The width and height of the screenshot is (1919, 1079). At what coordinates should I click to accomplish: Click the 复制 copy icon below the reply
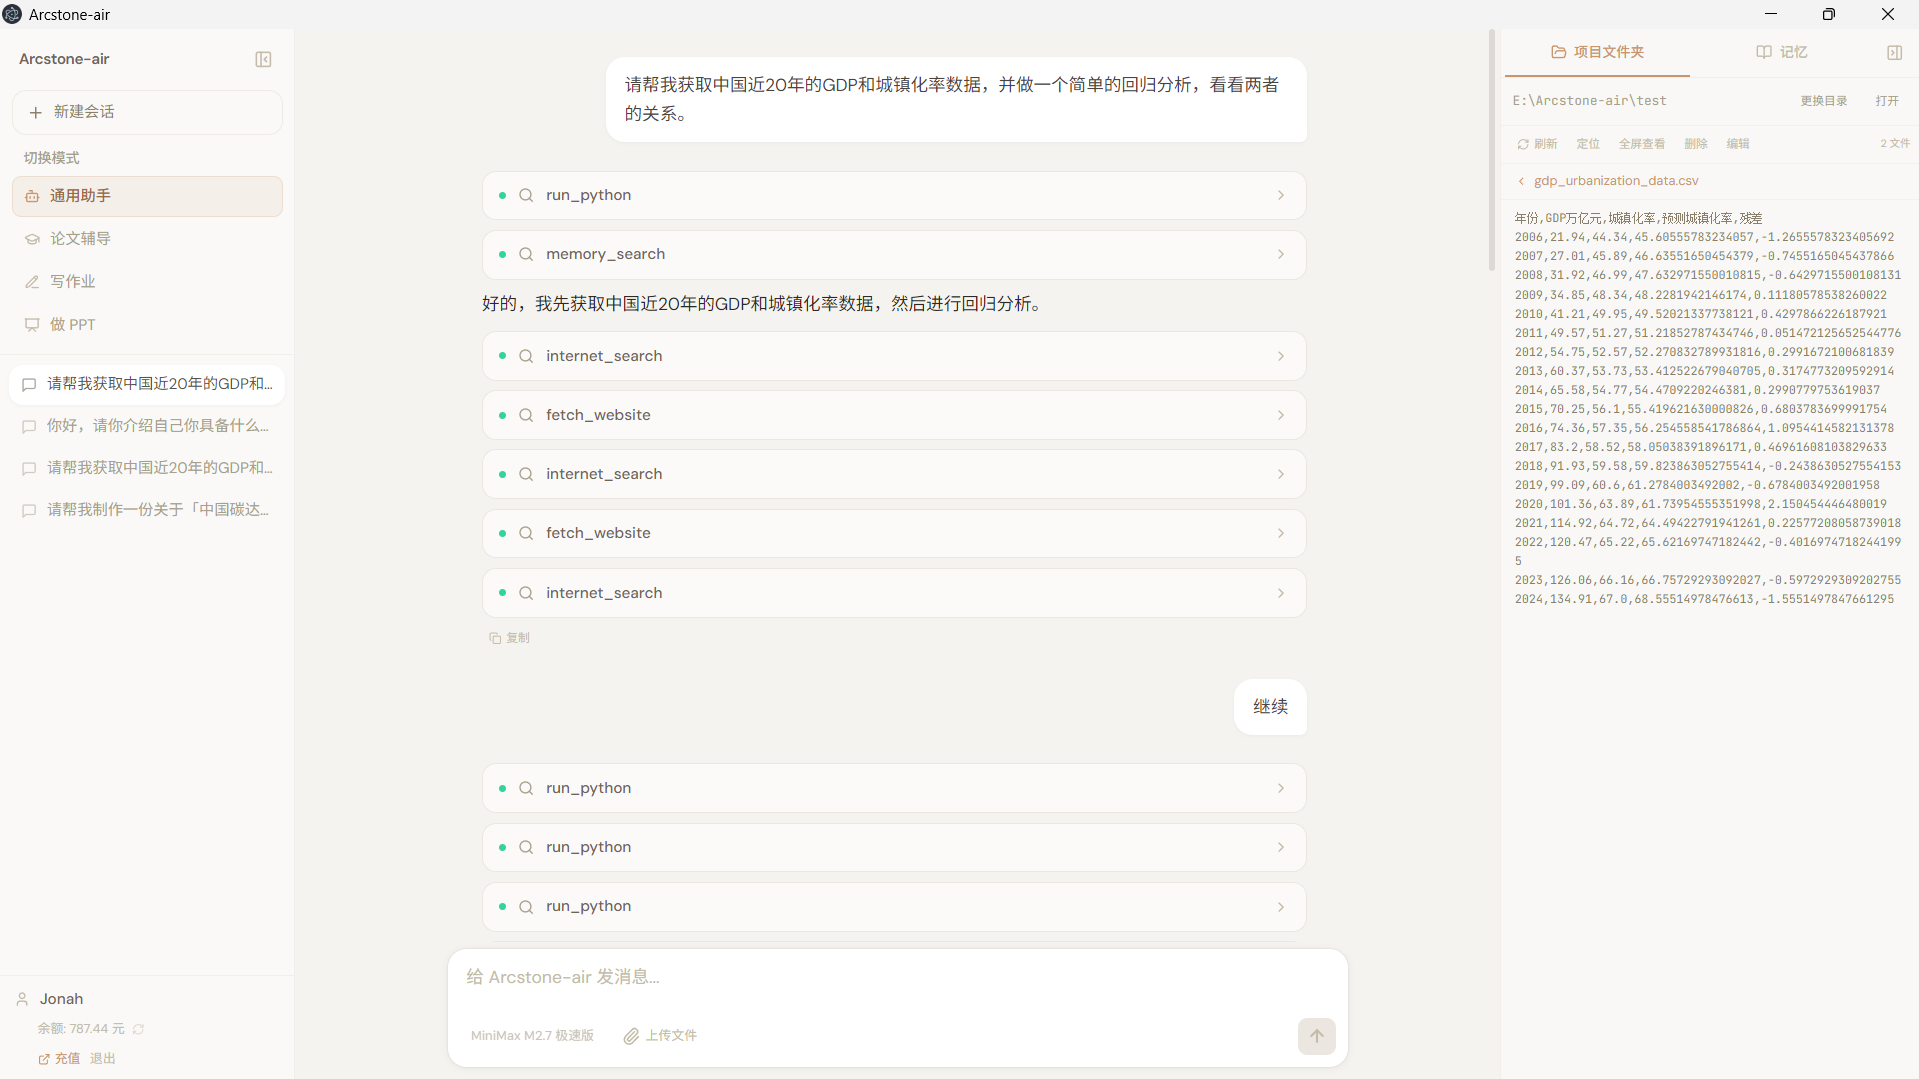pyautogui.click(x=494, y=638)
